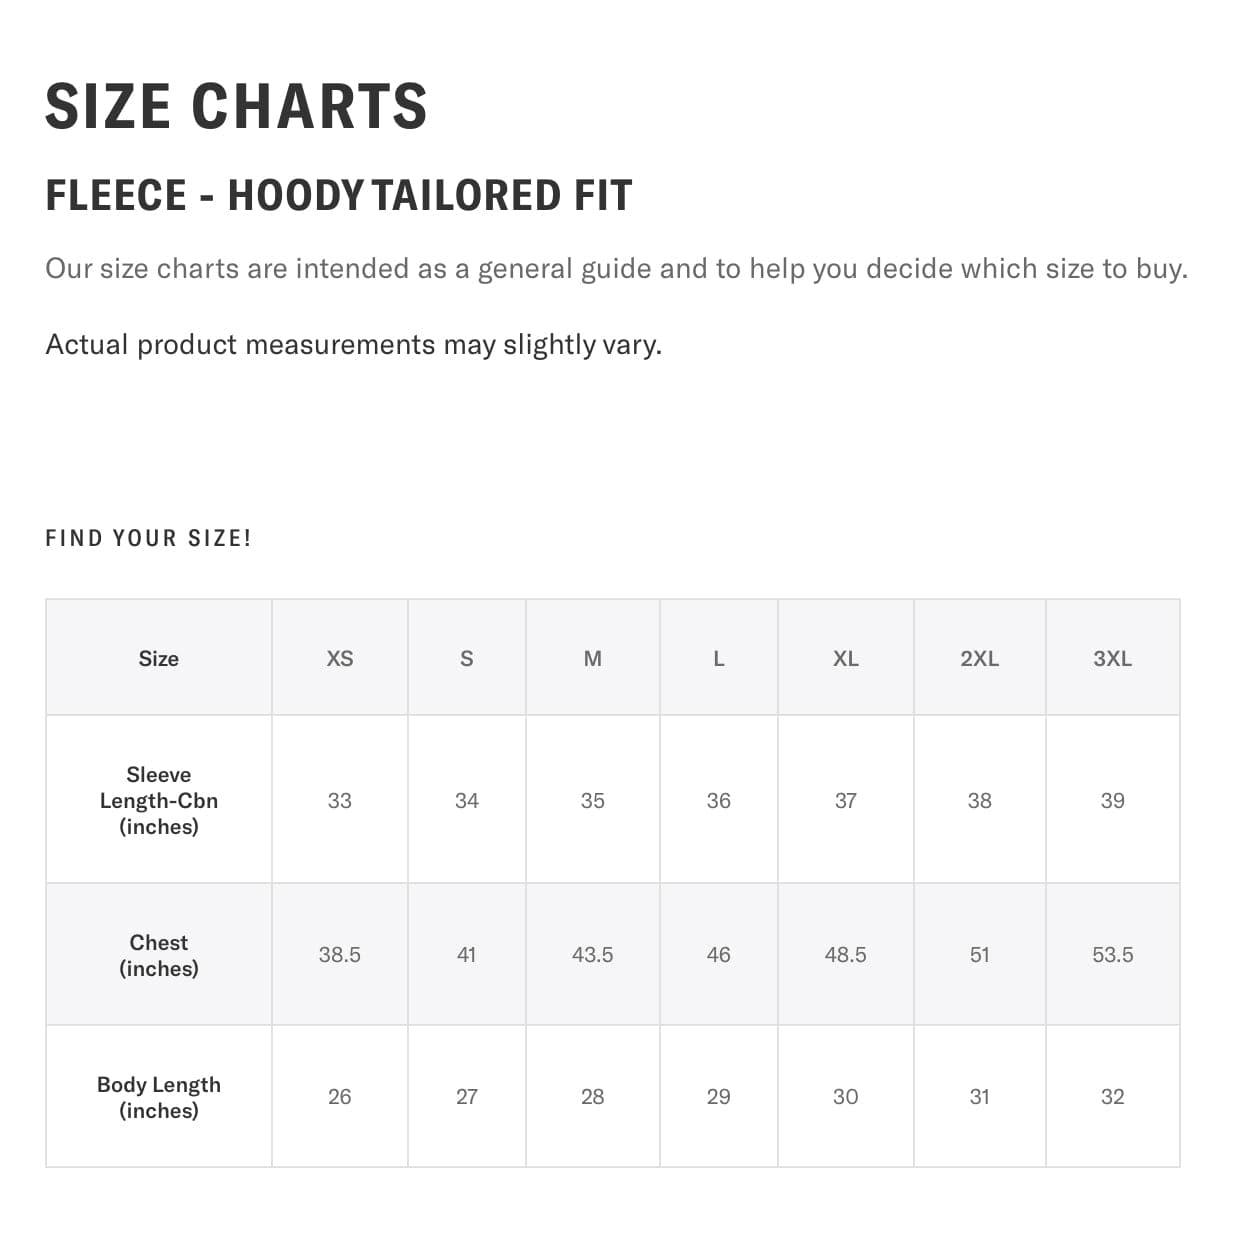Click the "Actual product measurements" note text
This screenshot has height=1250, width=1250.
click(x=353, y=344)
